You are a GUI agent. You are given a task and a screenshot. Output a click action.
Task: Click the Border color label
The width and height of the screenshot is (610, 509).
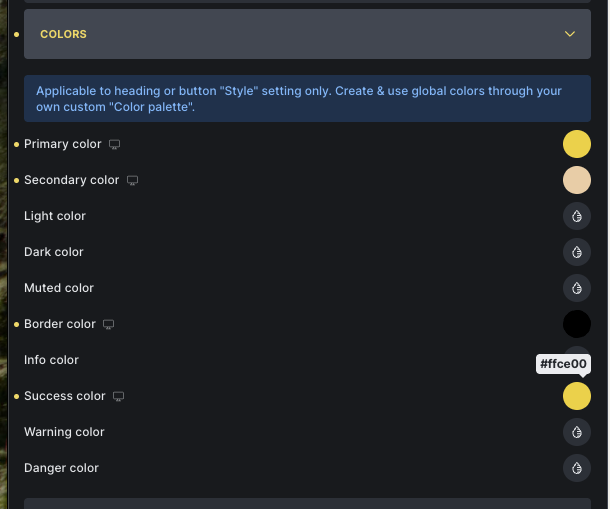pyautogui.click(x=60, y=324)
